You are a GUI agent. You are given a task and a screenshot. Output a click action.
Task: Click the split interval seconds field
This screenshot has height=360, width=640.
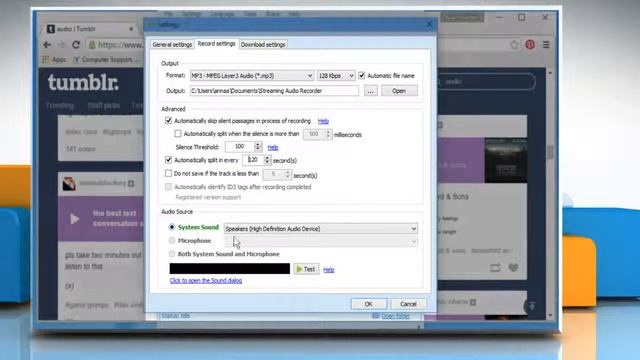pos(253,160)
